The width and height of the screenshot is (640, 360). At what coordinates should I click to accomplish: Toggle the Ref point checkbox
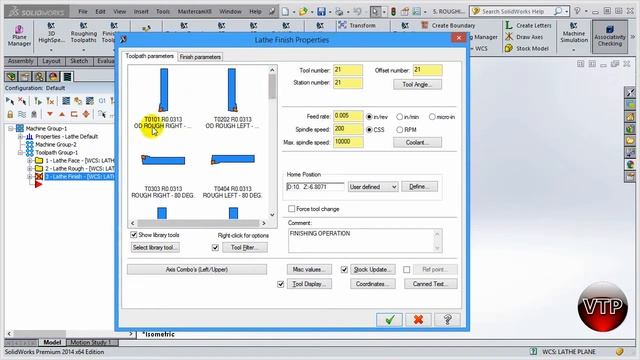pos(407,269)
